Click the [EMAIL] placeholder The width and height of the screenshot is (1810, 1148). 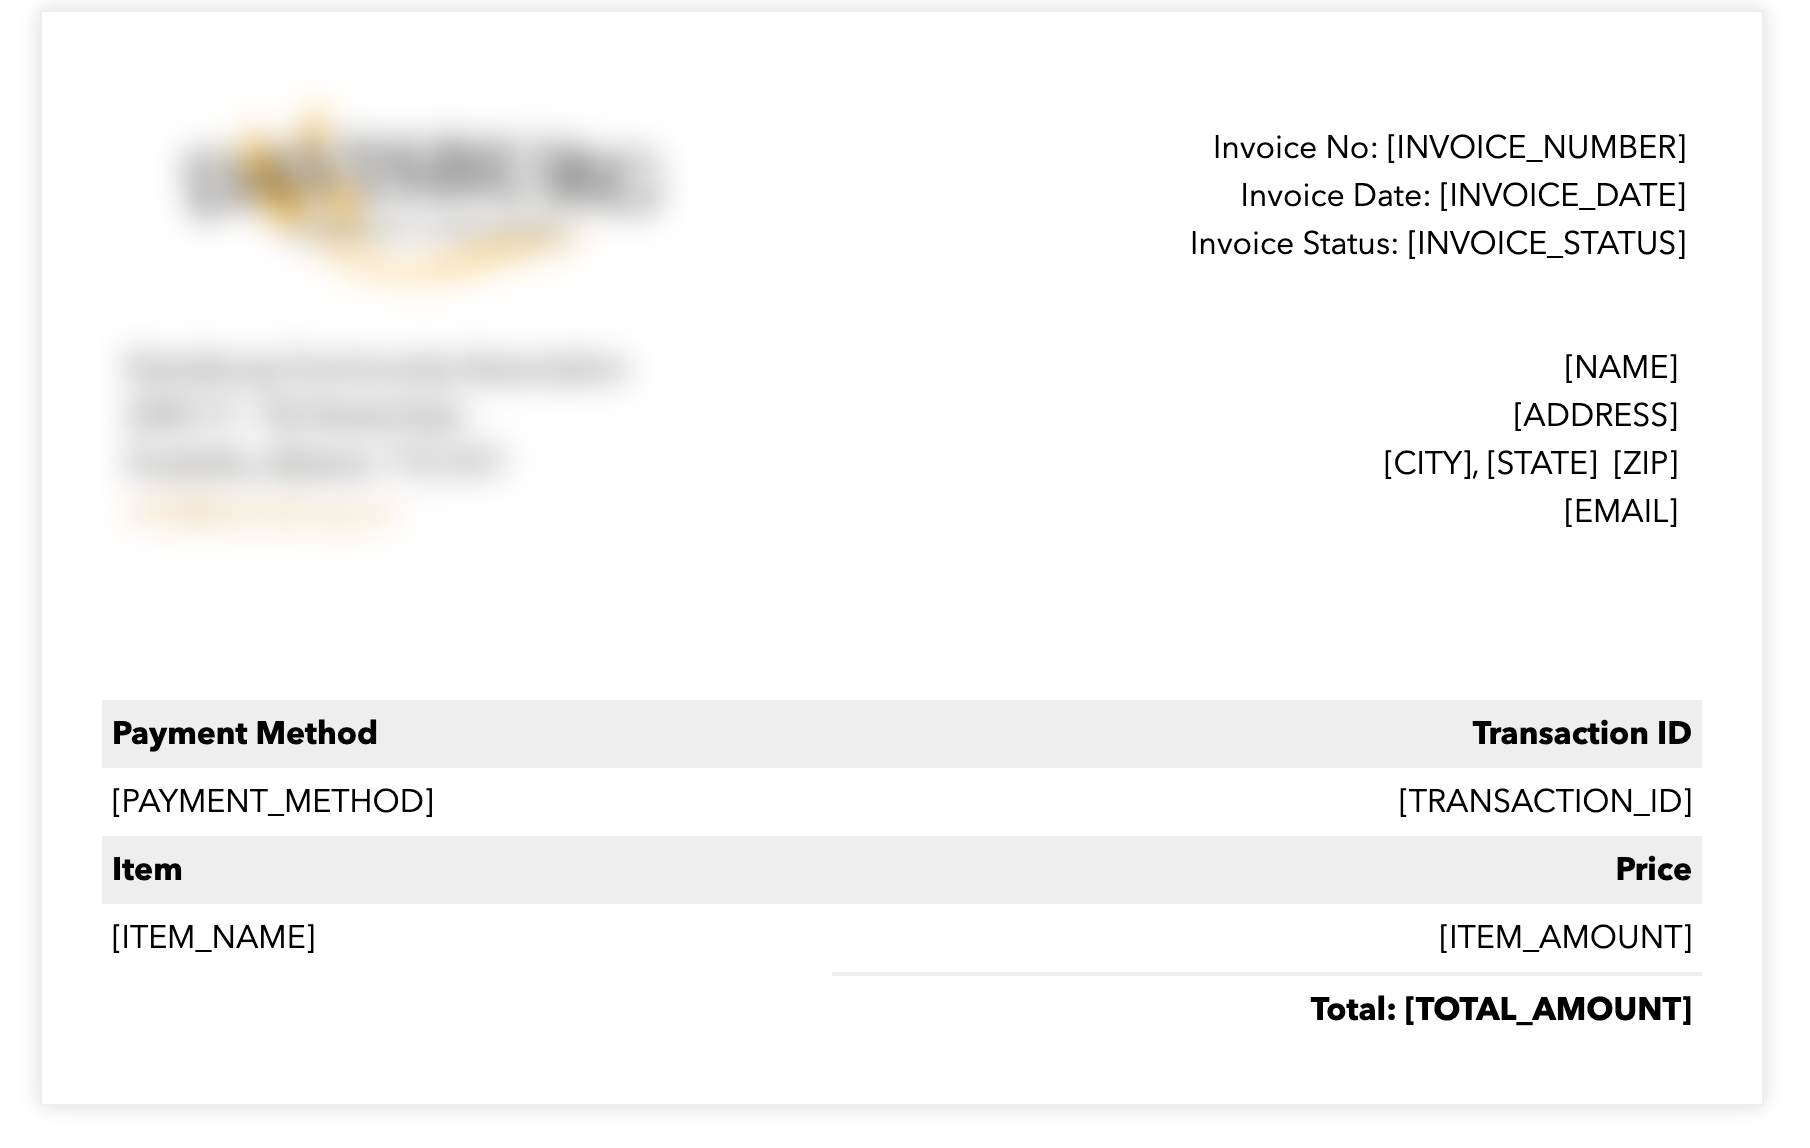[x=1620, y=512]
